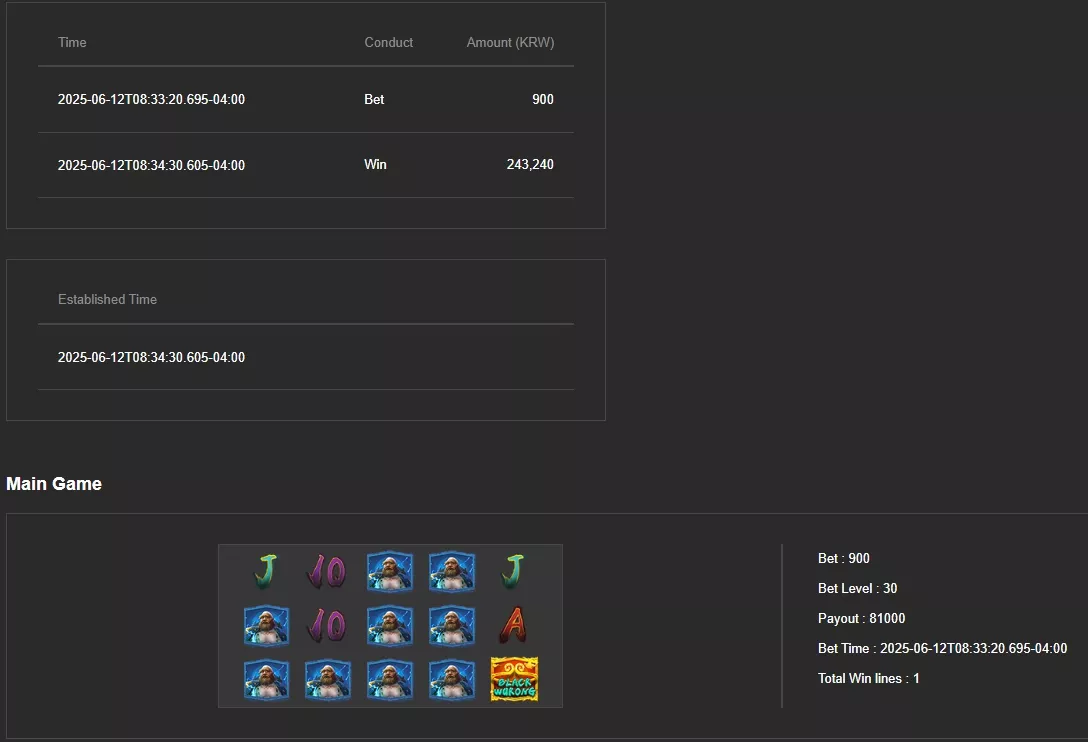Viewport: 1088px width, 742px height.
Task: Click the Win conduct cell
Action: (375, 165)
